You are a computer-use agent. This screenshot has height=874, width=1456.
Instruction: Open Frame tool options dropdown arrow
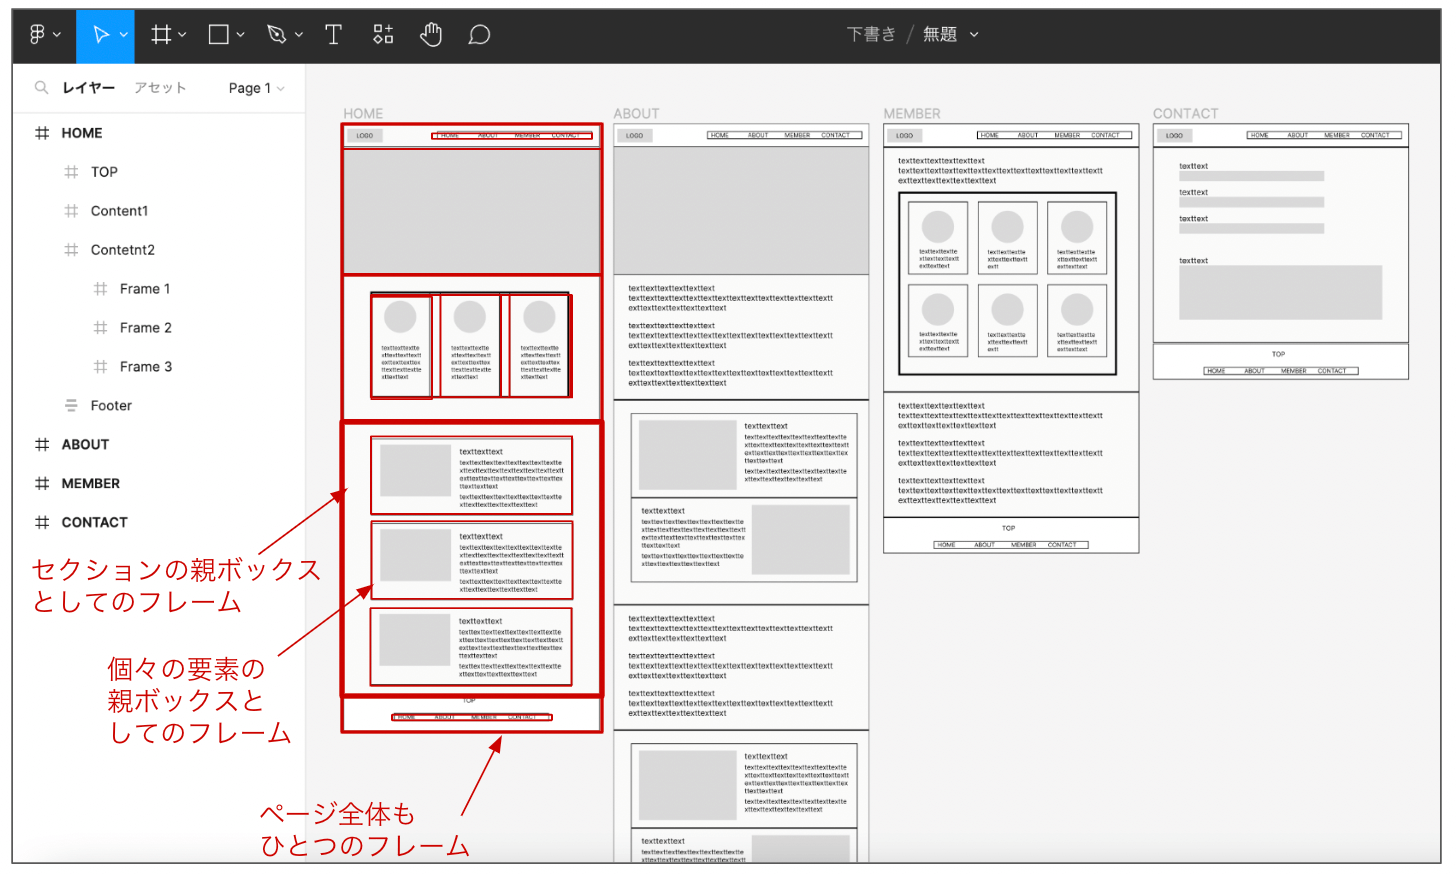(x=182, y=35)
